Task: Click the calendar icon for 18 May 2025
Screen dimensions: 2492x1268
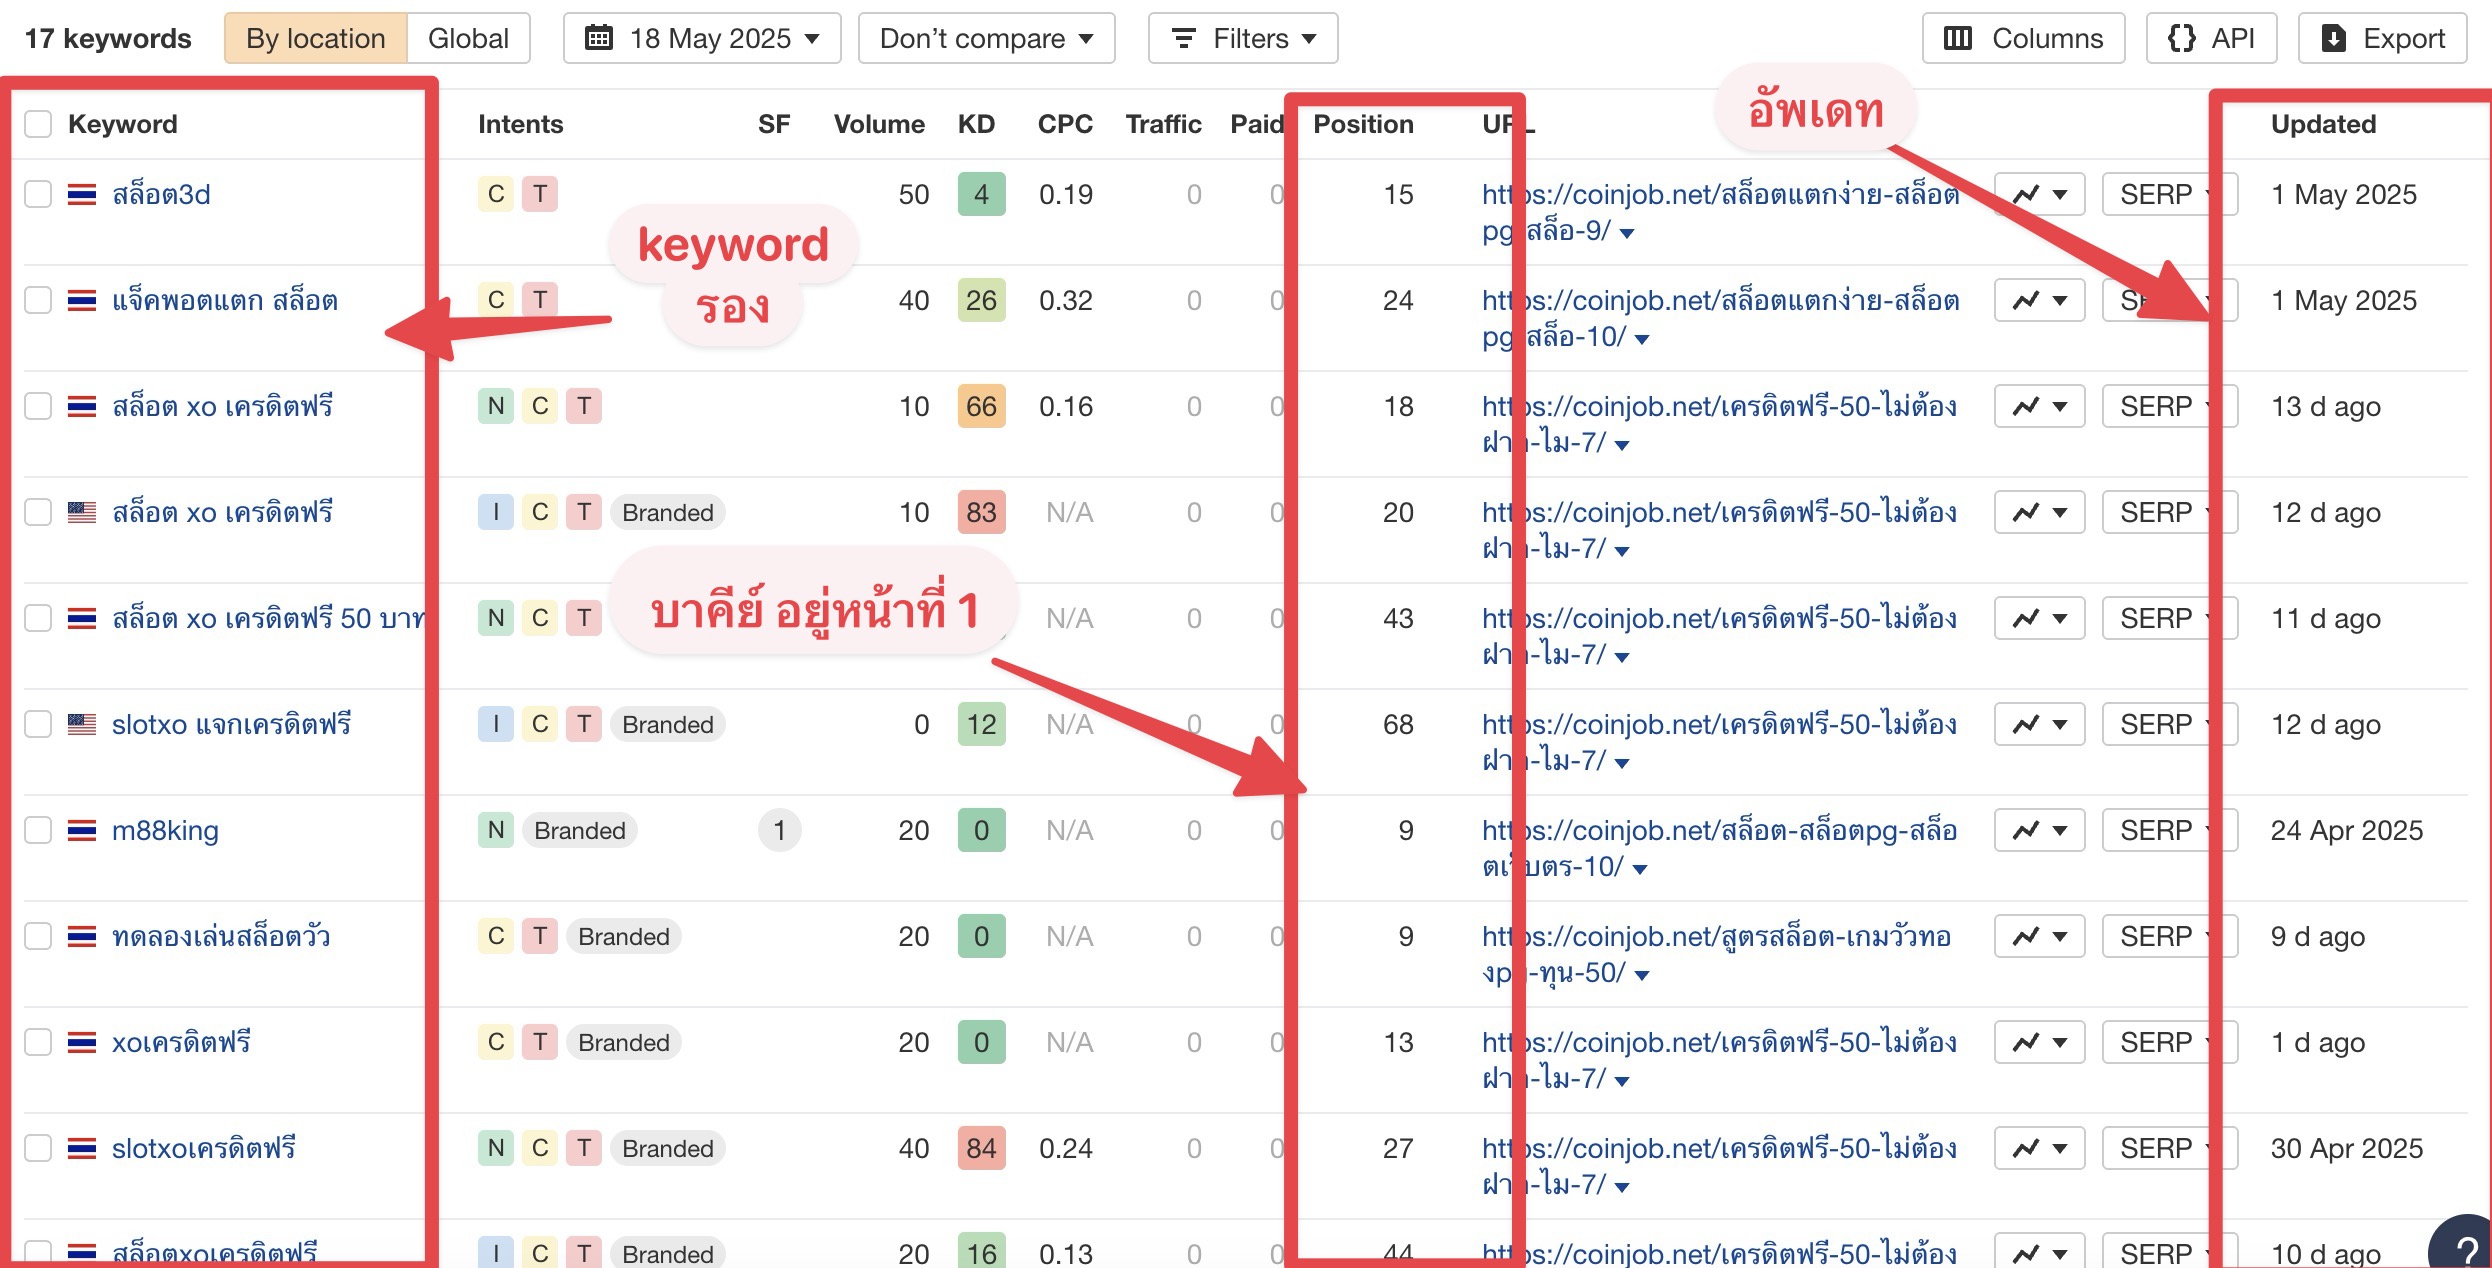Action: pyautogui.click(x=599, y=38)
